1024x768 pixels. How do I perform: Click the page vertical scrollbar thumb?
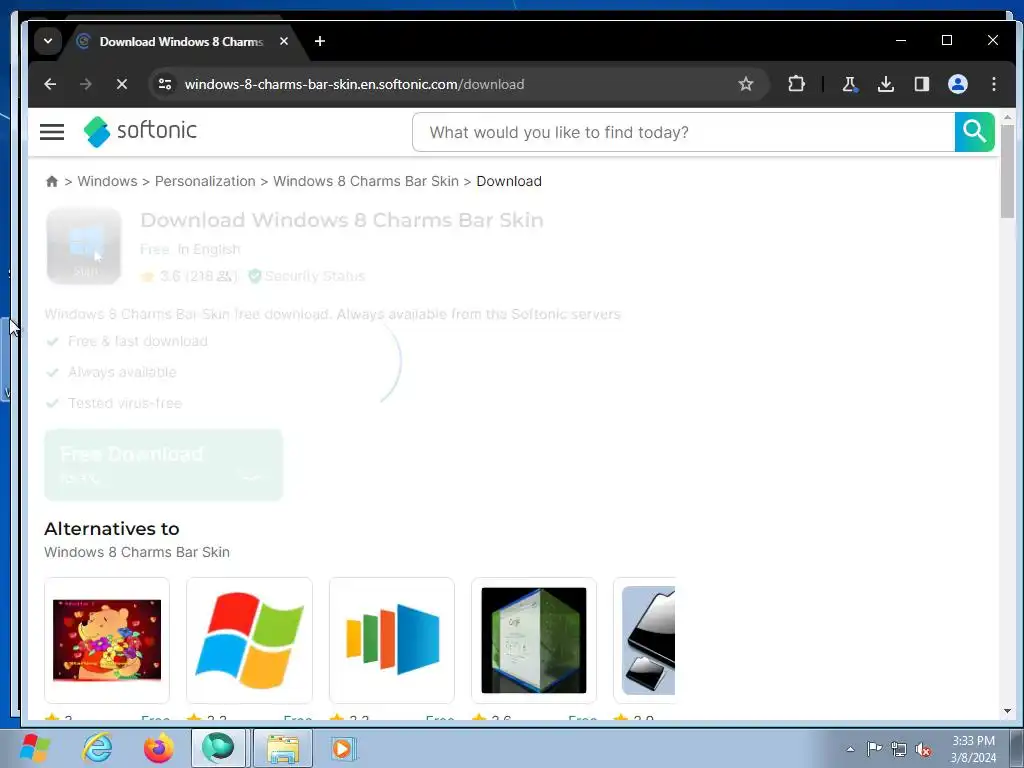click(x=1007, y=171)
